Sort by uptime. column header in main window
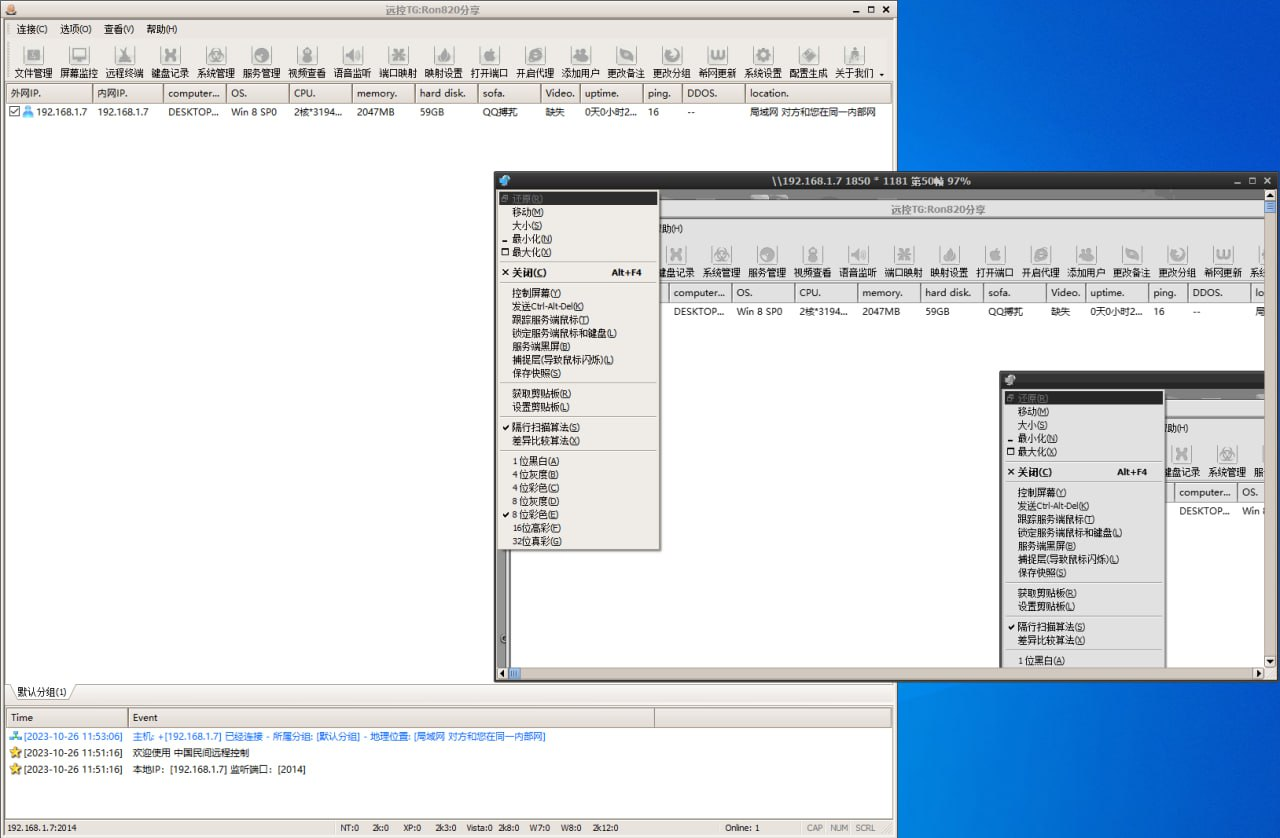The width and height of the screenshot is (1280, 838). (610, 93)
